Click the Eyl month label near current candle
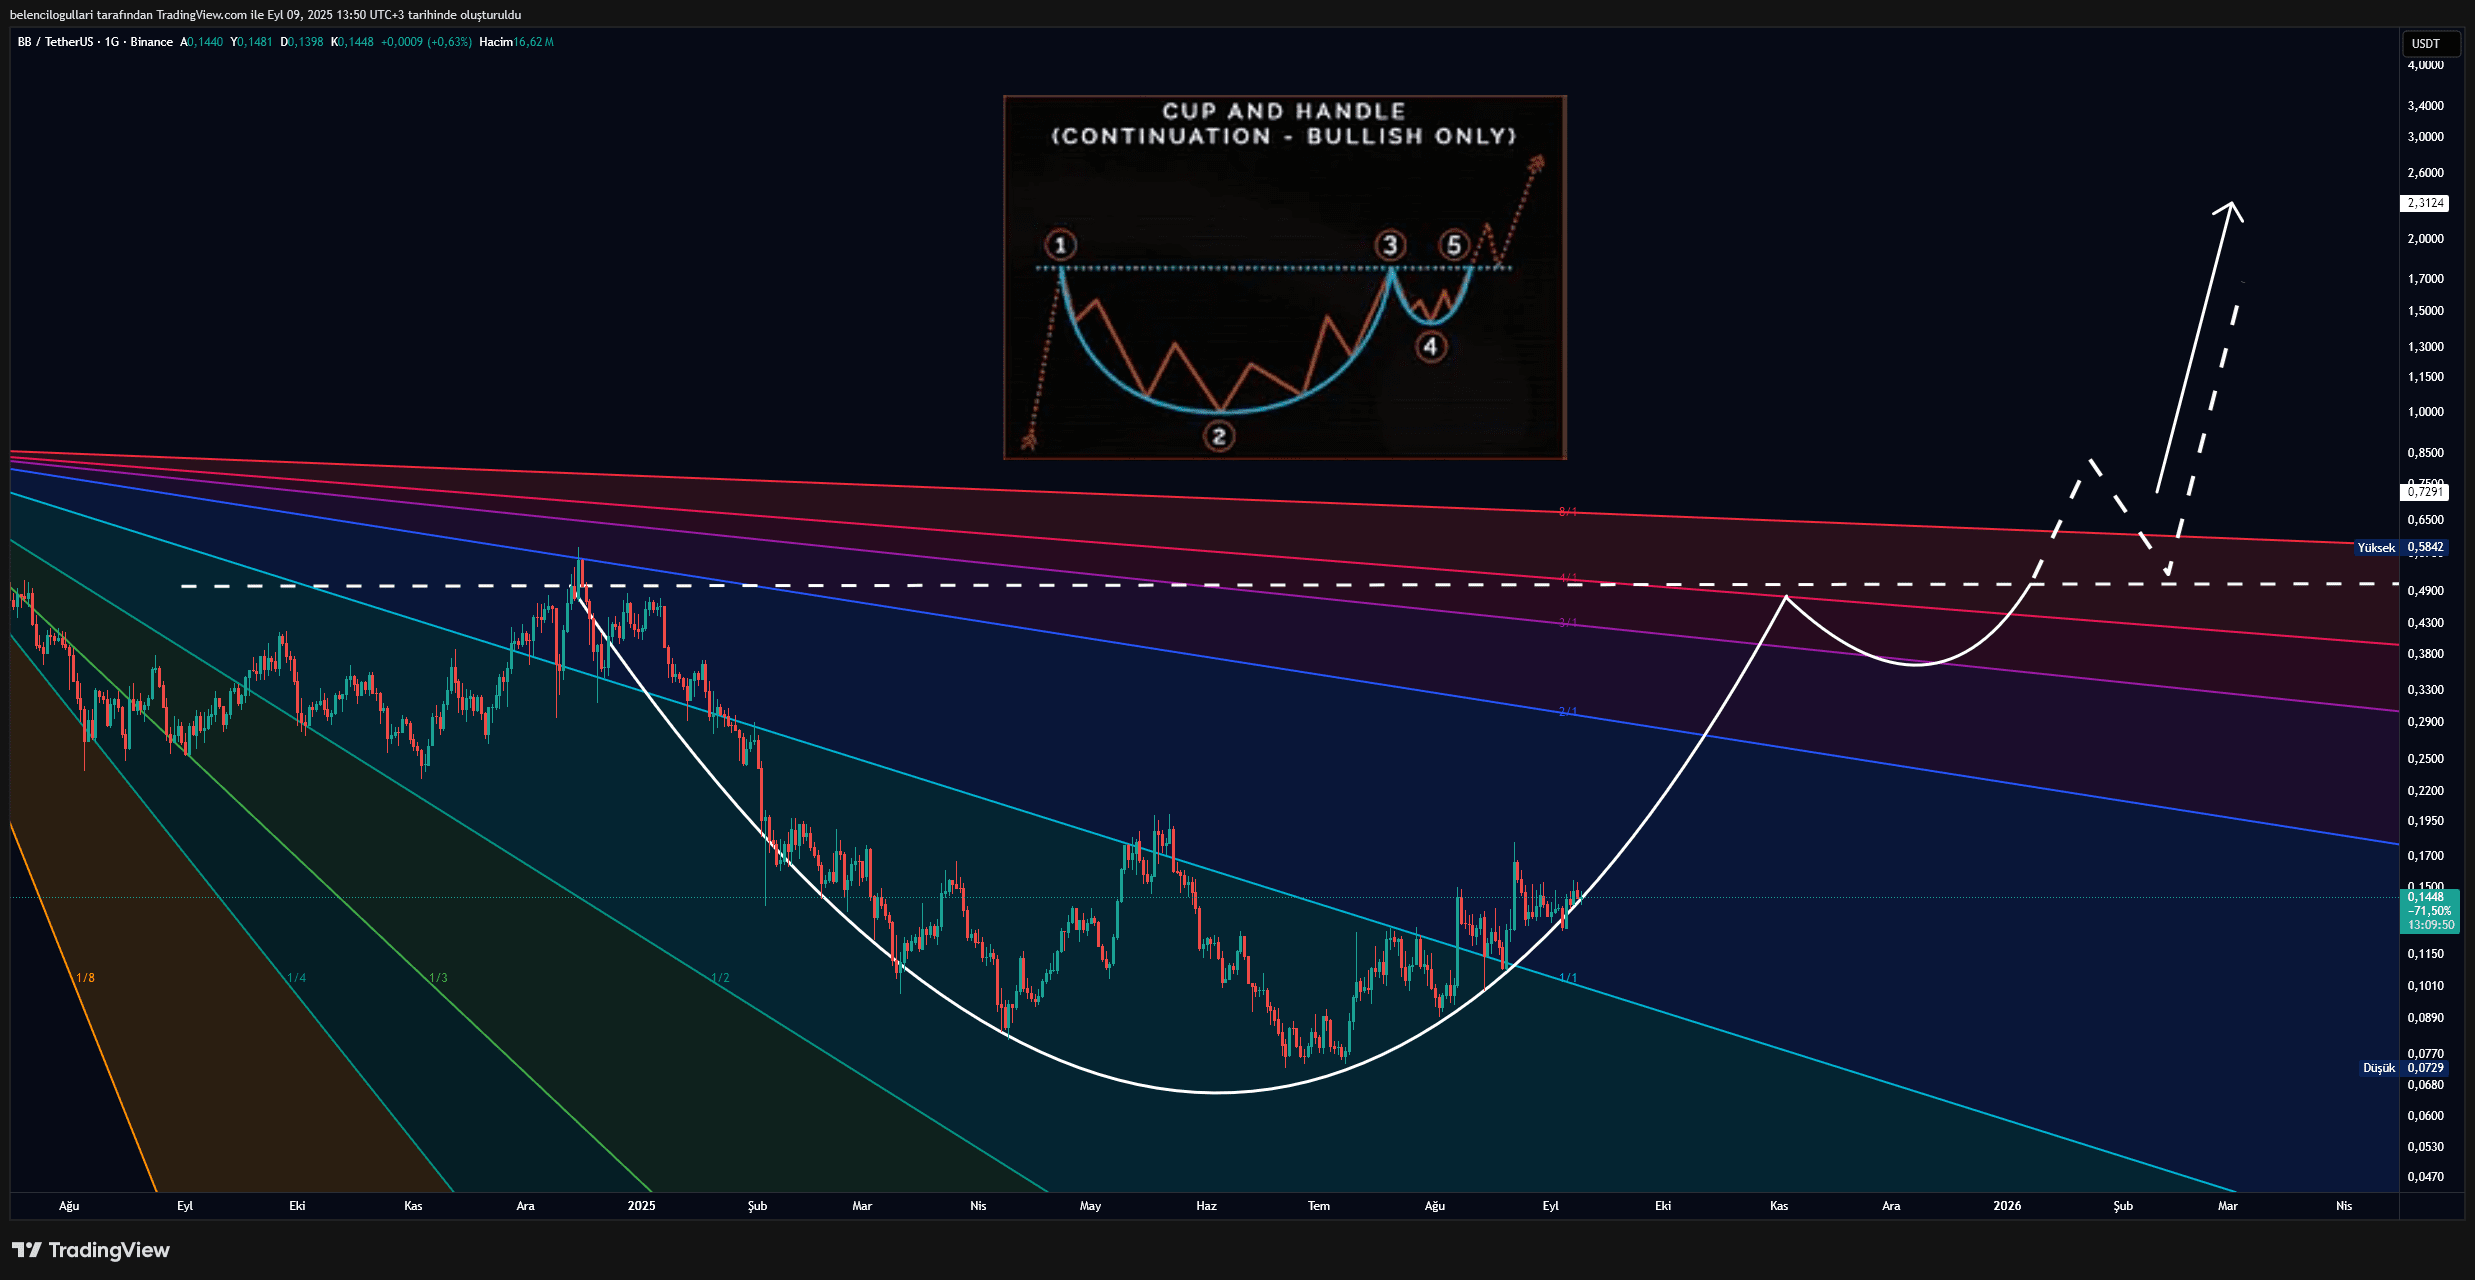The width and height of the screenshot is (2475, 1280). [x=1550, y=1206]
